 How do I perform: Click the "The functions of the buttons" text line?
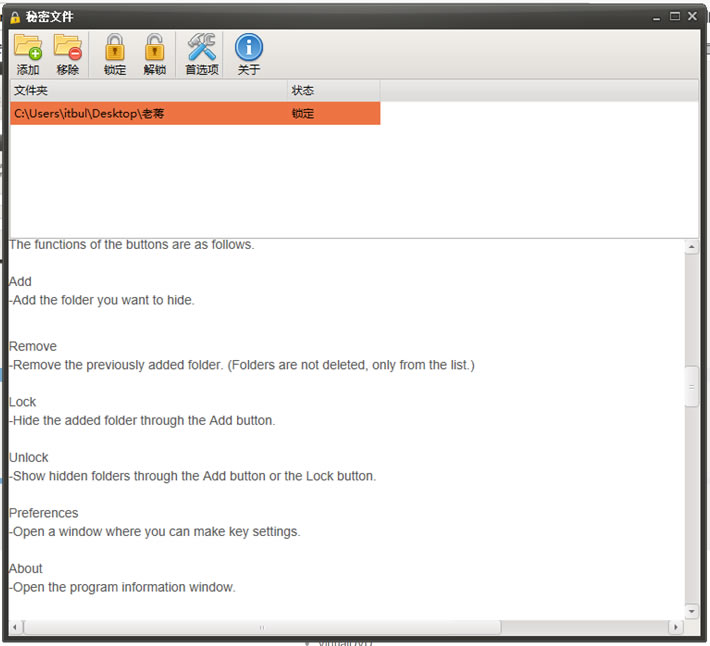(132, 245)
